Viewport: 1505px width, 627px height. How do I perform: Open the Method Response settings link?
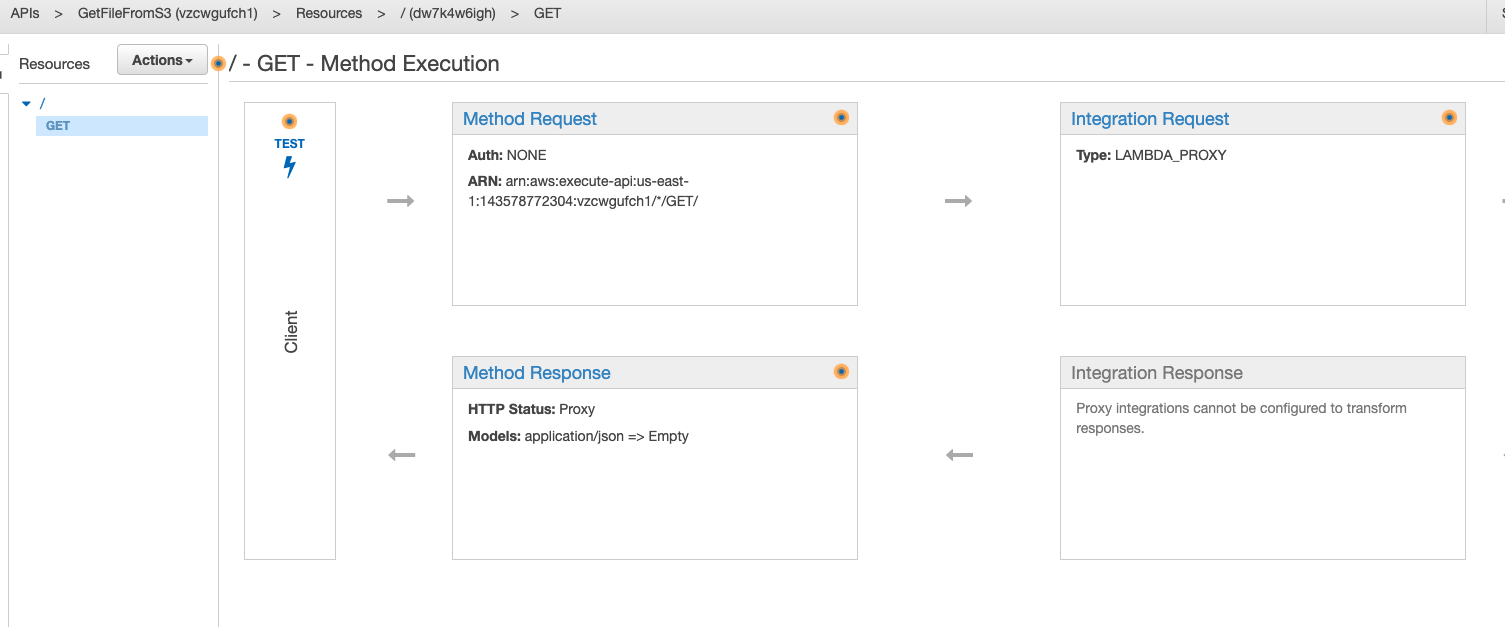(536, 373)
